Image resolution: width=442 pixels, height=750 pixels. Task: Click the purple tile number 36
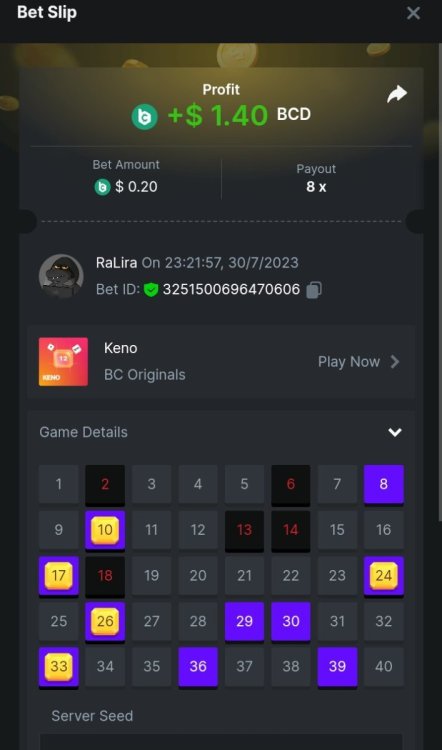click(x=198, y=667)
